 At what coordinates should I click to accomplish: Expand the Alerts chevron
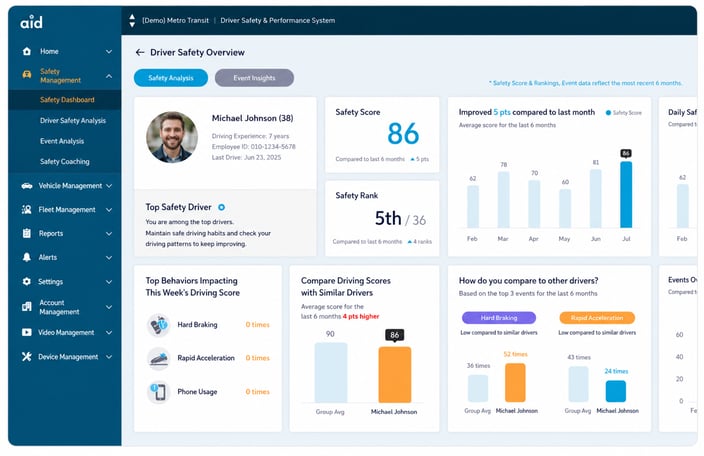point(109,258)
